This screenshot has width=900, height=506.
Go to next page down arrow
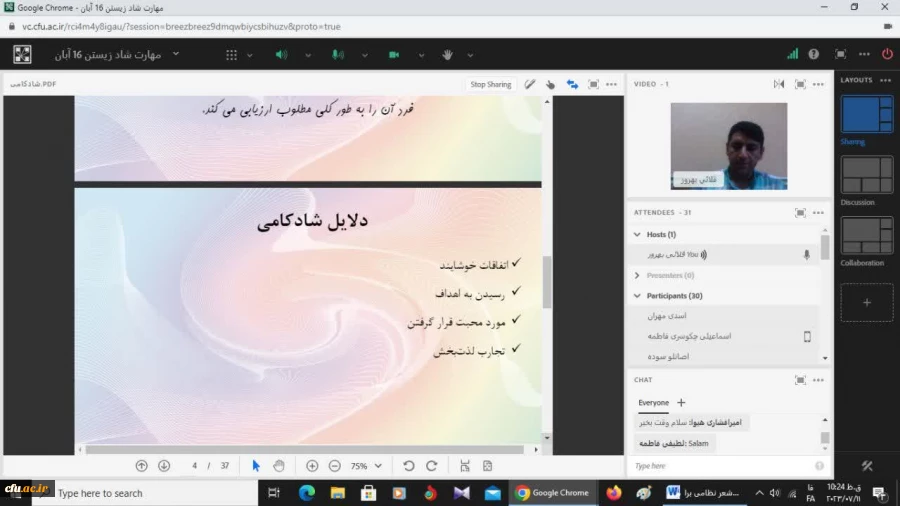coord(164,466)
